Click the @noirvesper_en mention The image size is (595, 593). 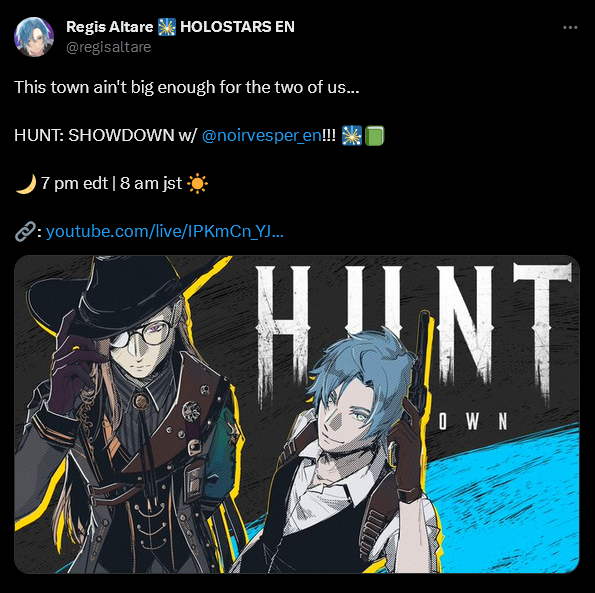(262, 135)
